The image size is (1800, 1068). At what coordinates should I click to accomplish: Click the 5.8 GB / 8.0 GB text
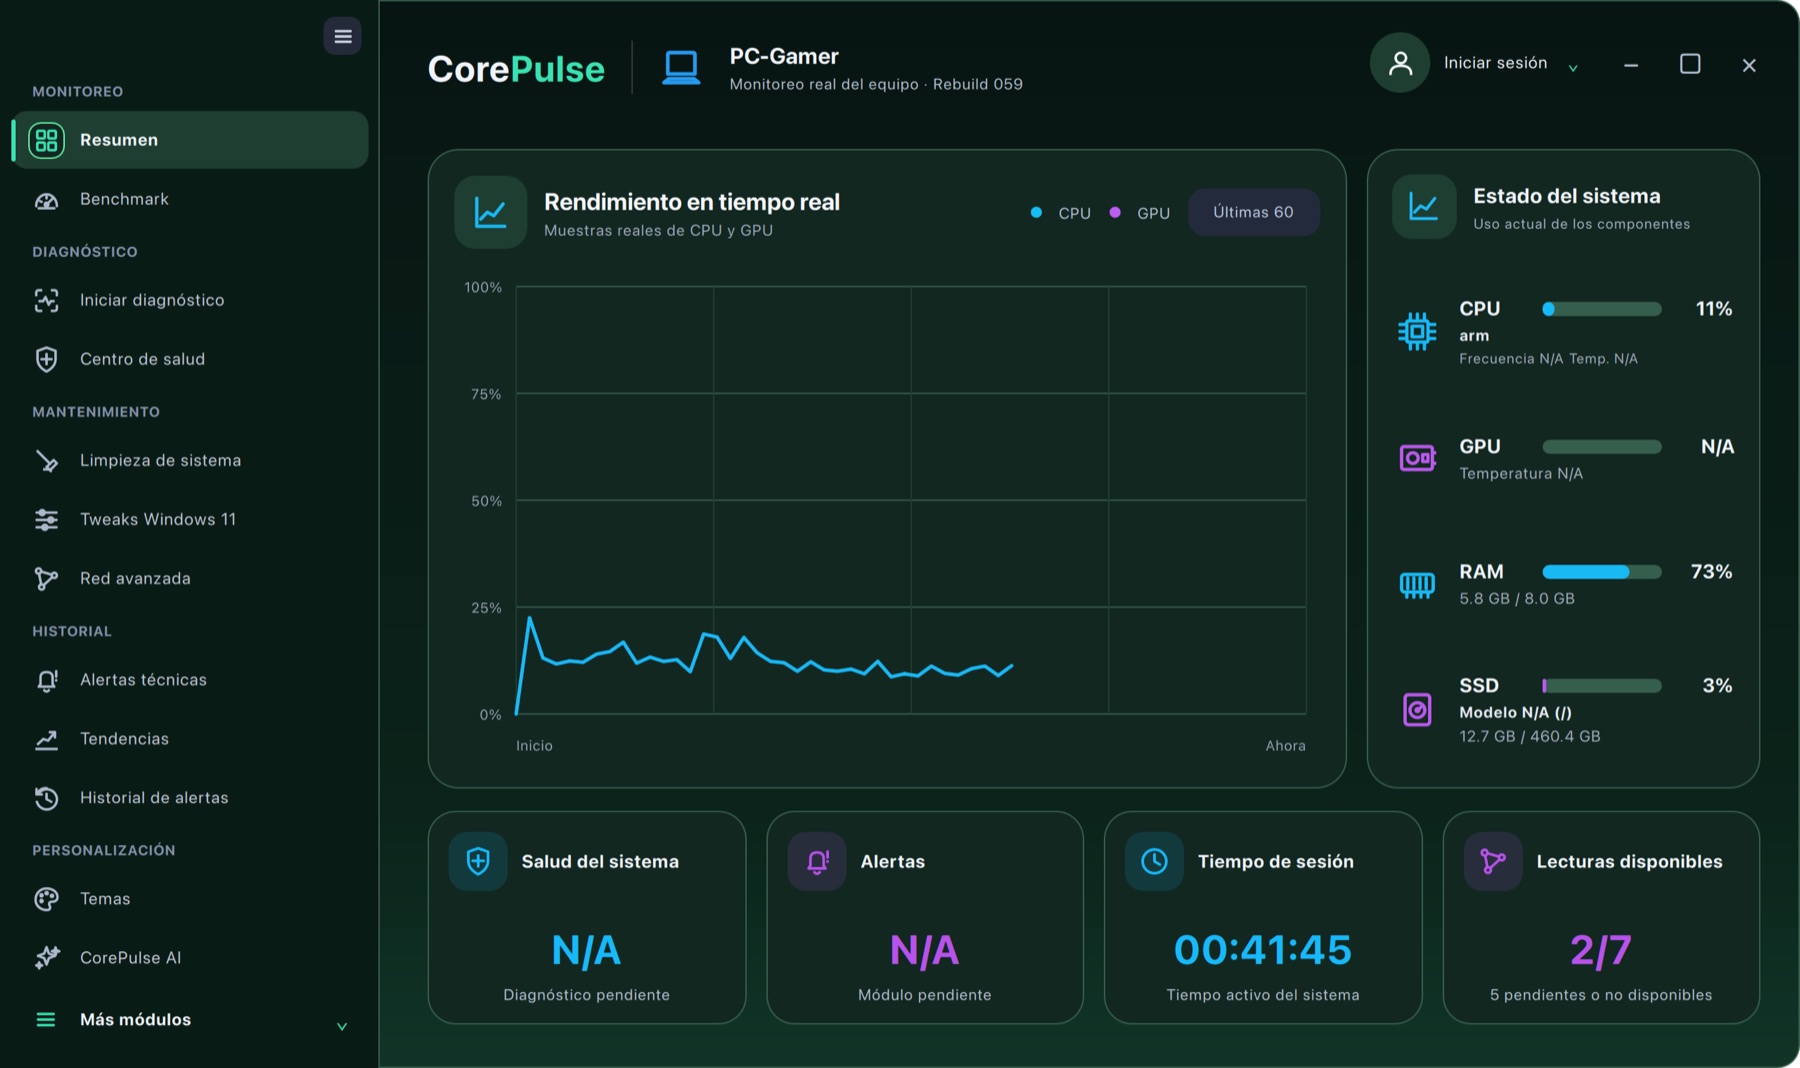pos(1517,598)
